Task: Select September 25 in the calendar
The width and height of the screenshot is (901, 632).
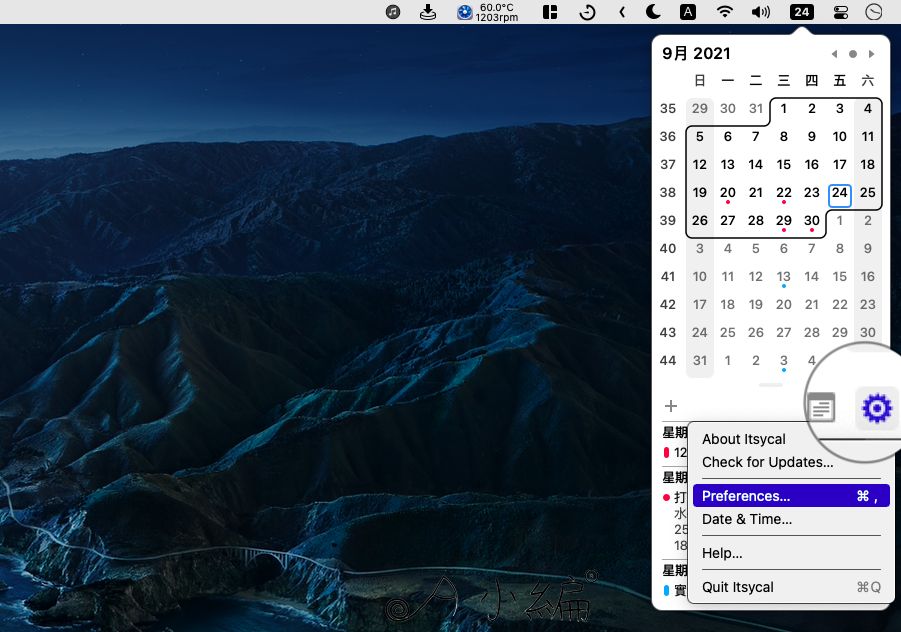Action: pyautogui.click(x=868, y=192)
